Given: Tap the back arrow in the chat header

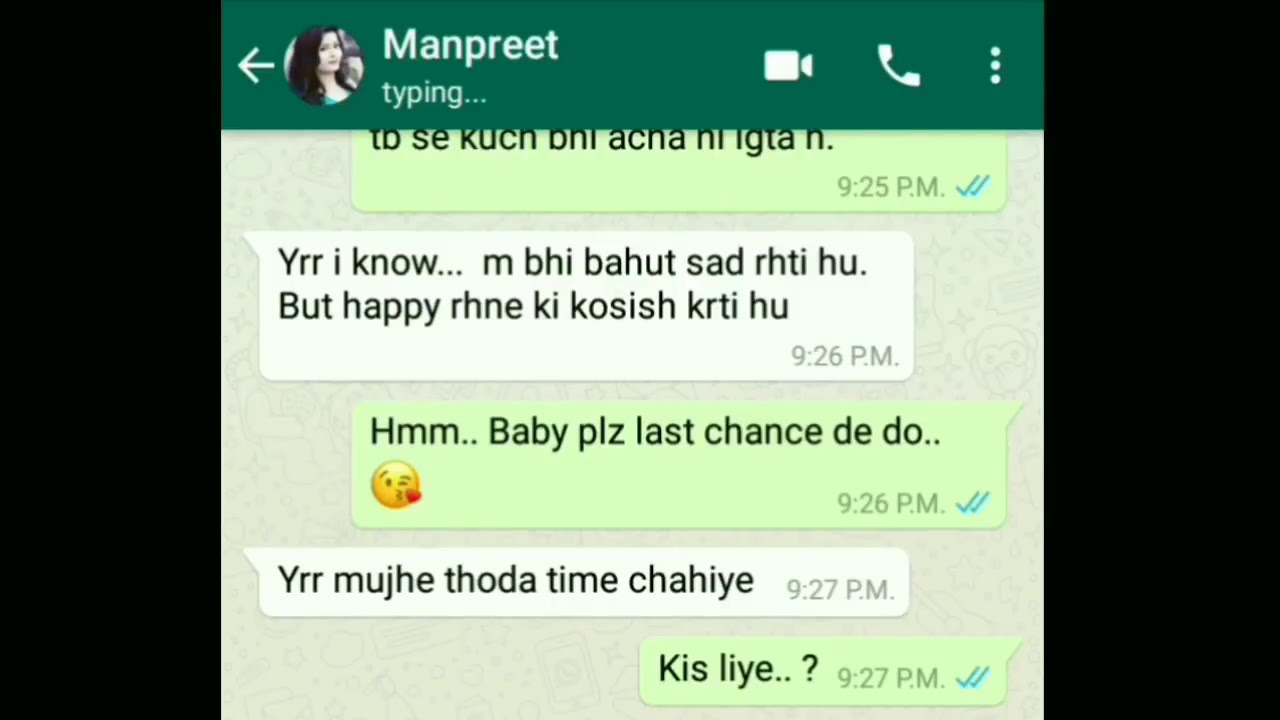Looking at the screenshot, I should pyautogui.click(x=256, y=66).
